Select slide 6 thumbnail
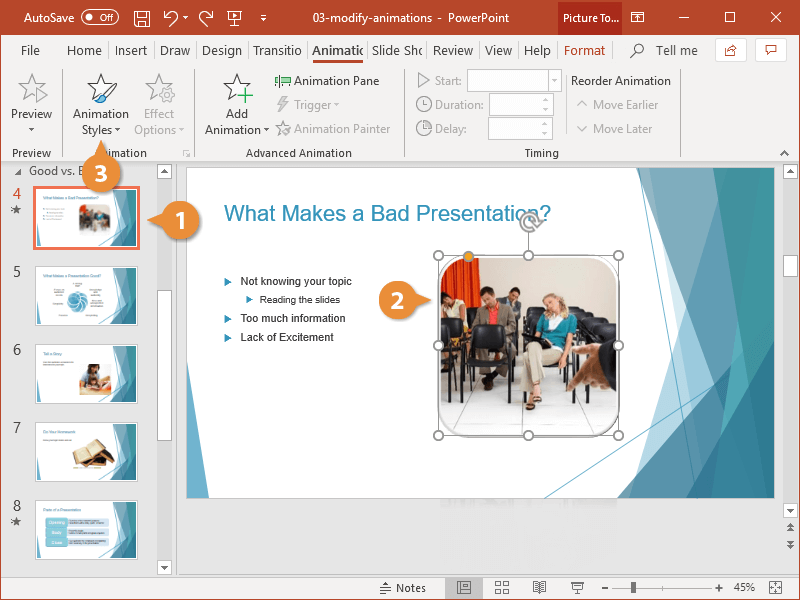Screen dimensions: 800x600 (86, 373)
